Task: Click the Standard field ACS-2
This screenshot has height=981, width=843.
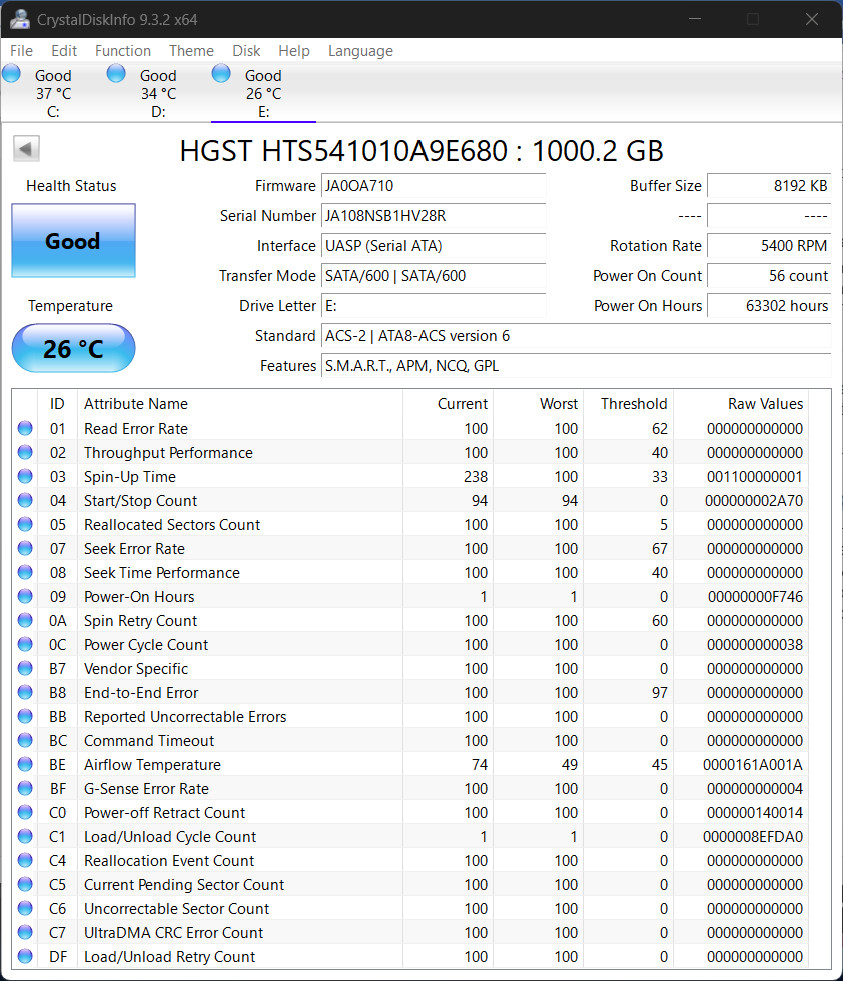Action: coord(576,336)
